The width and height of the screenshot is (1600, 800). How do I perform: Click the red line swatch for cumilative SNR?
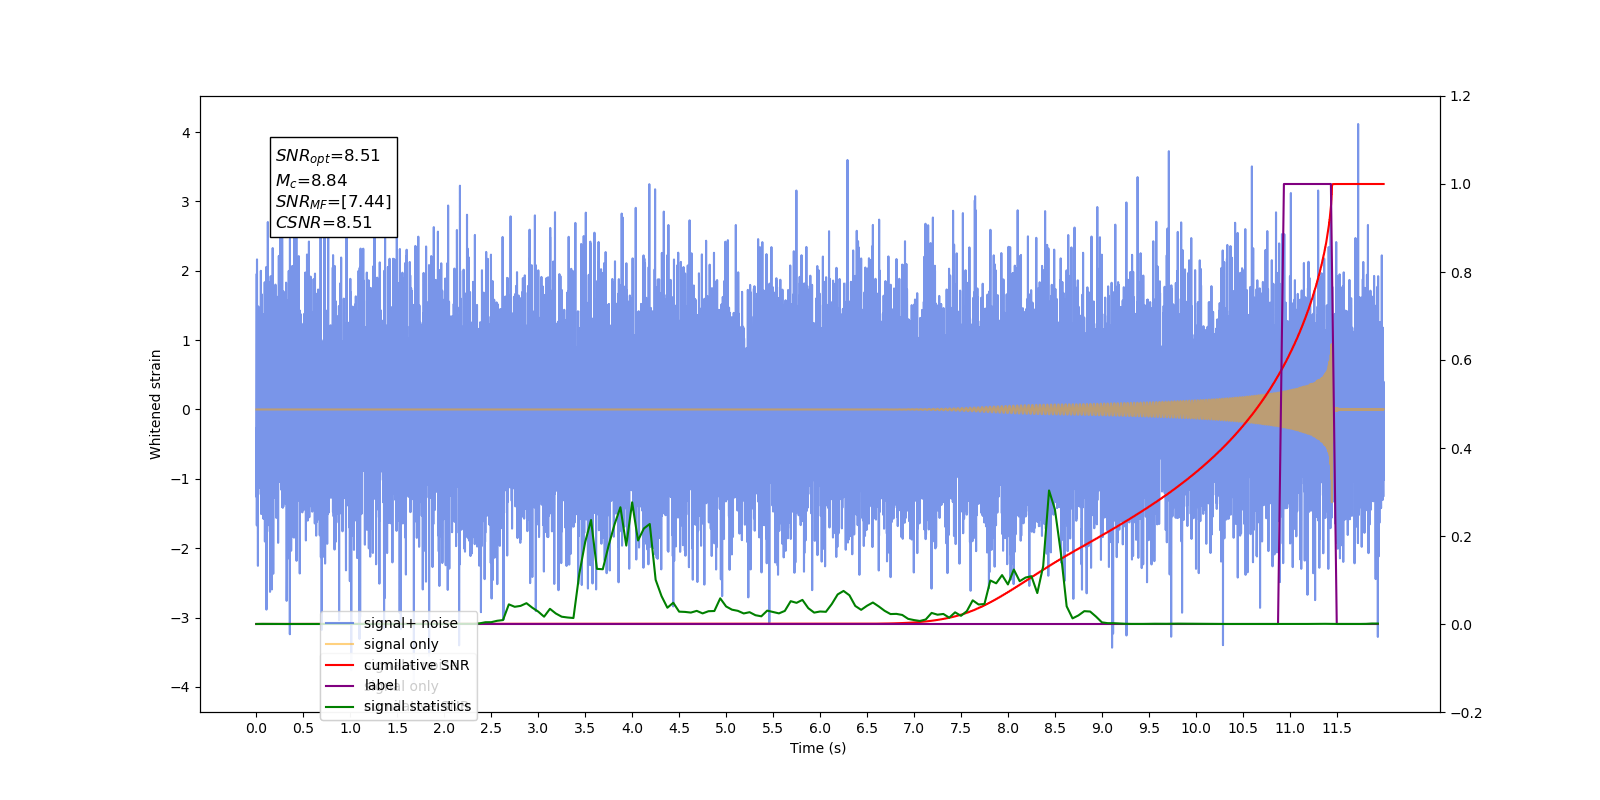pyautogui.click(x=340, y=665)
